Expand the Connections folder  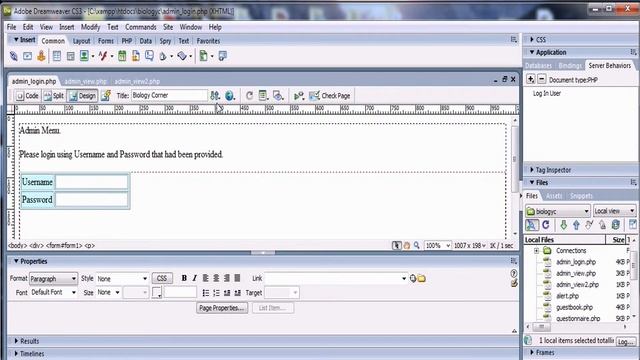(536, 251)
